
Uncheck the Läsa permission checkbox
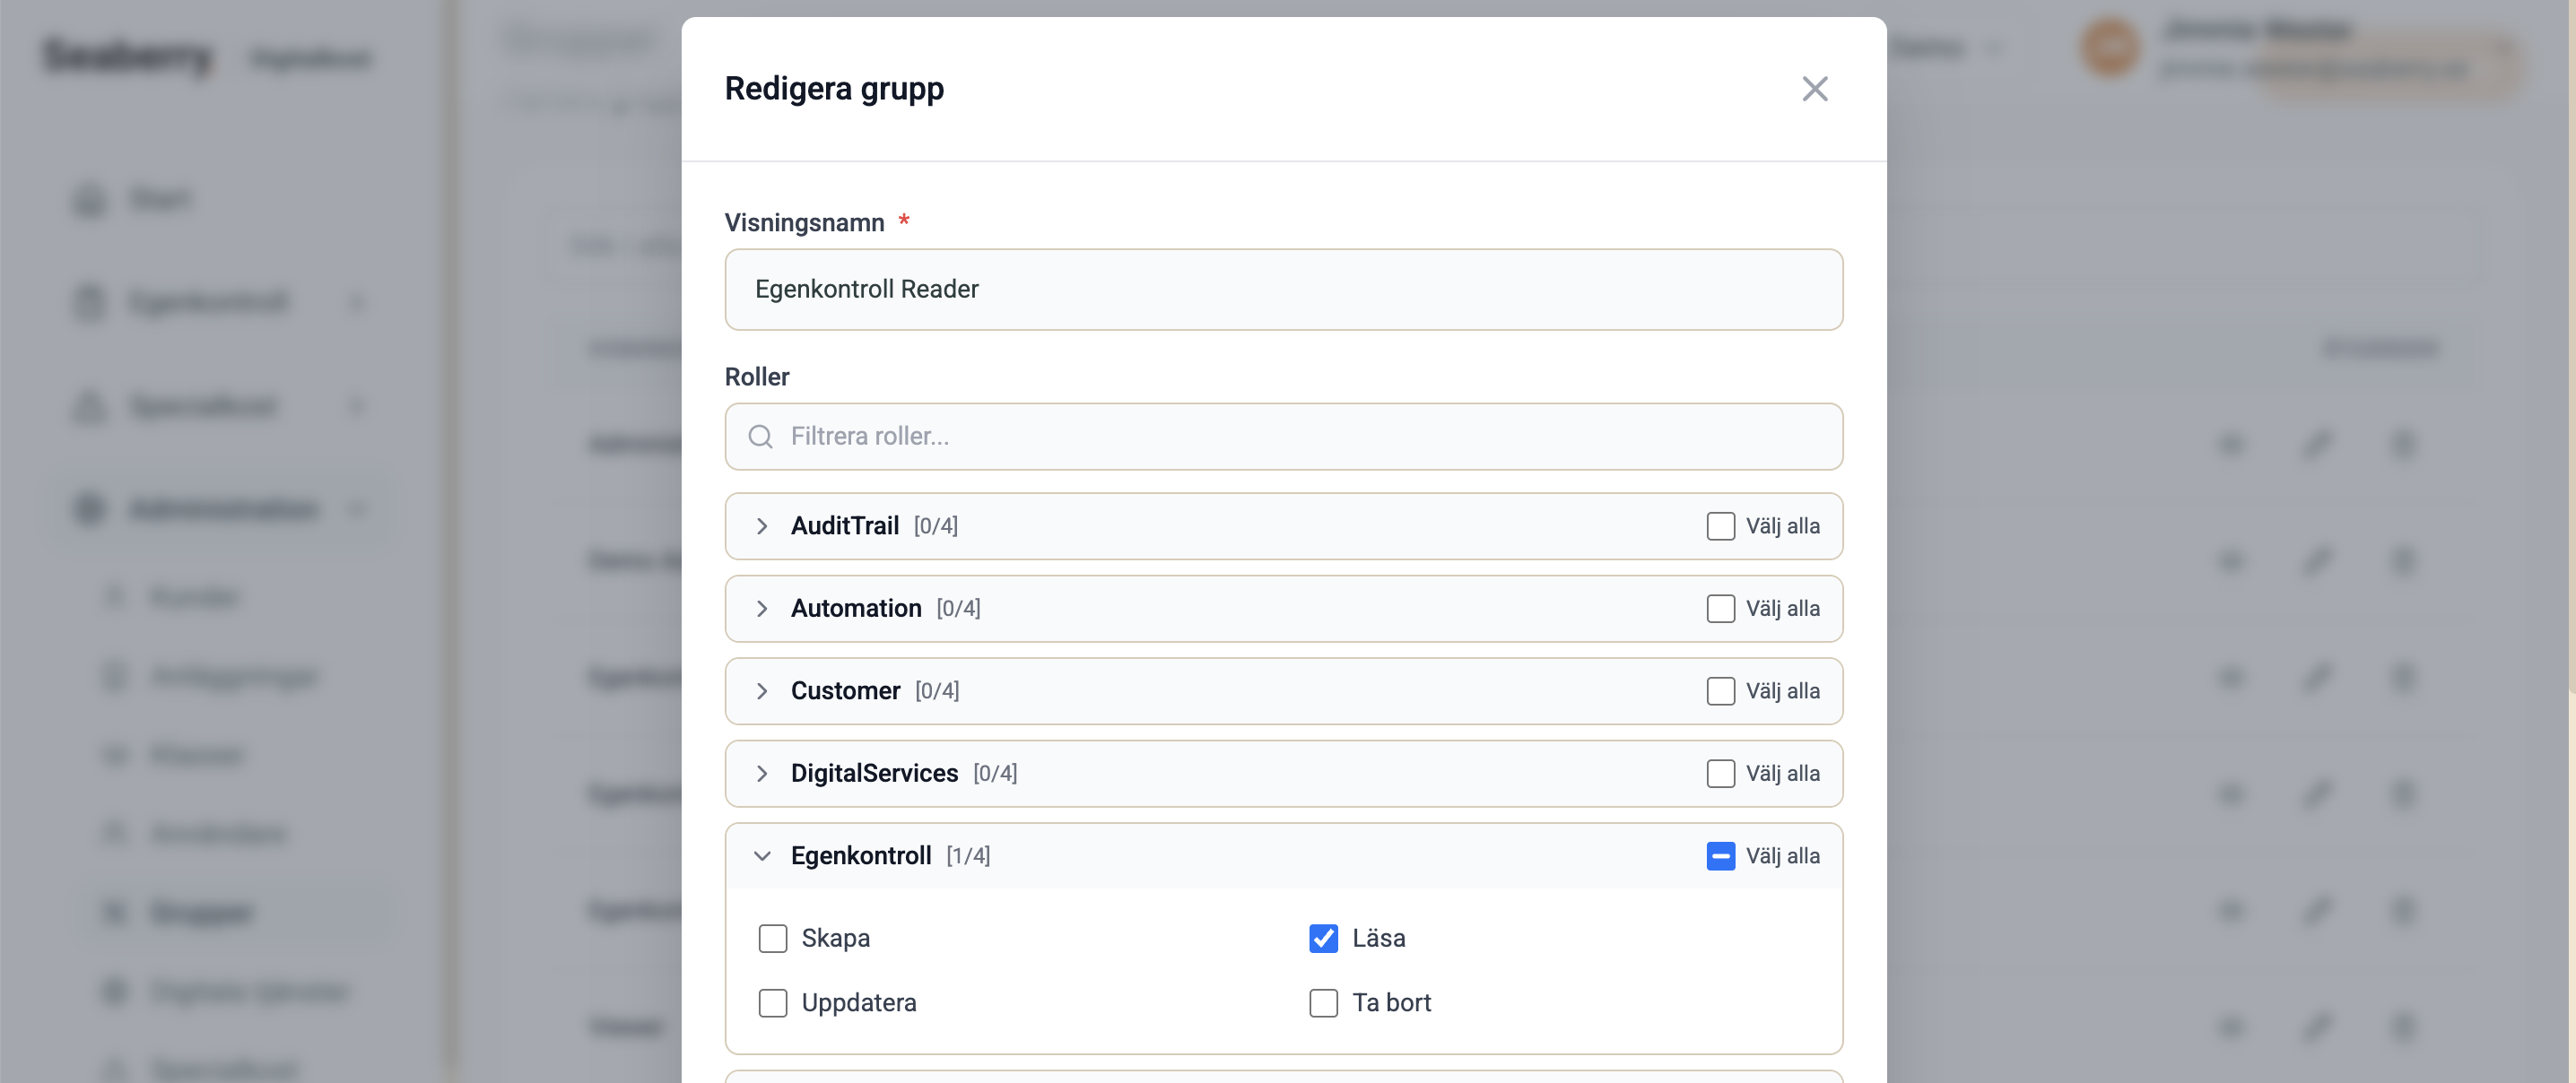[x=1323, y=938]
